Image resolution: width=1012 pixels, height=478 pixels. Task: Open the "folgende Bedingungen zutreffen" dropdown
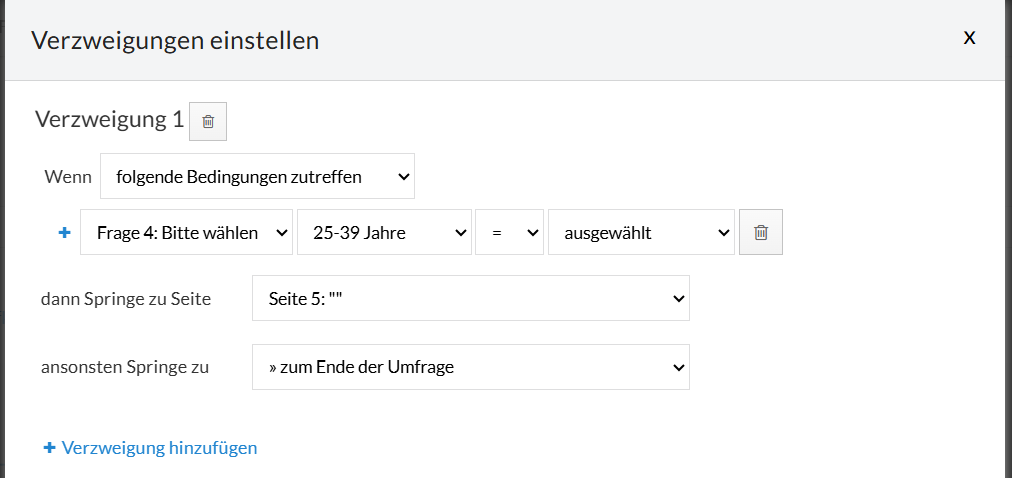click(x=257, y=177)
